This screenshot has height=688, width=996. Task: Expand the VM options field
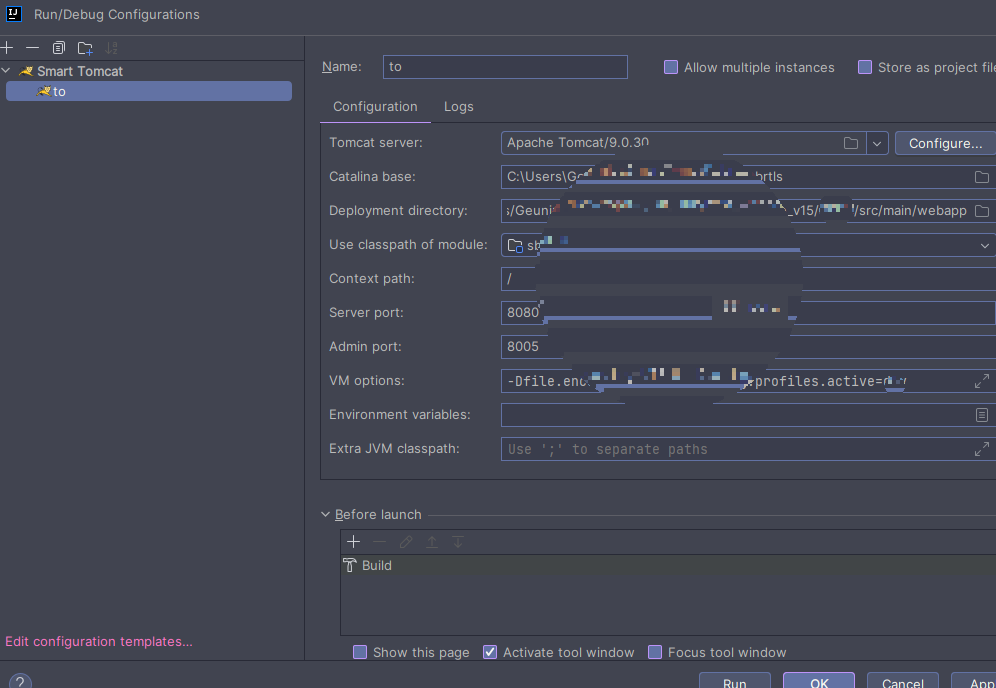pyautogui.click(x=981, y=381)
